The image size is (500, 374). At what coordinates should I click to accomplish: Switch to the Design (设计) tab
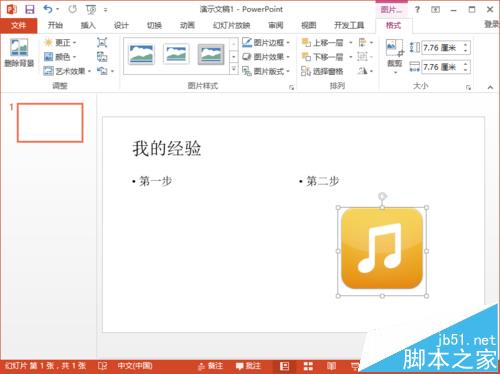pyautogui.click(x=121, y=25)
